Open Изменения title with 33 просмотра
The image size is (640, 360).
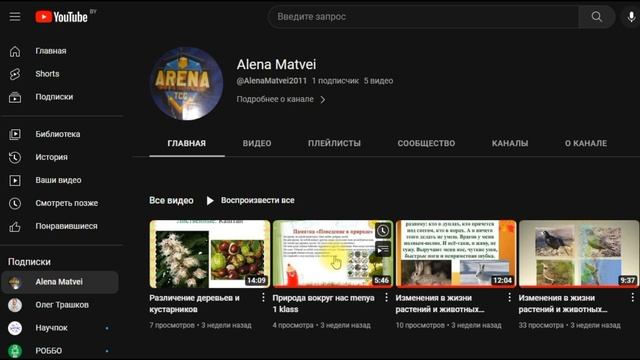[563, 304]
